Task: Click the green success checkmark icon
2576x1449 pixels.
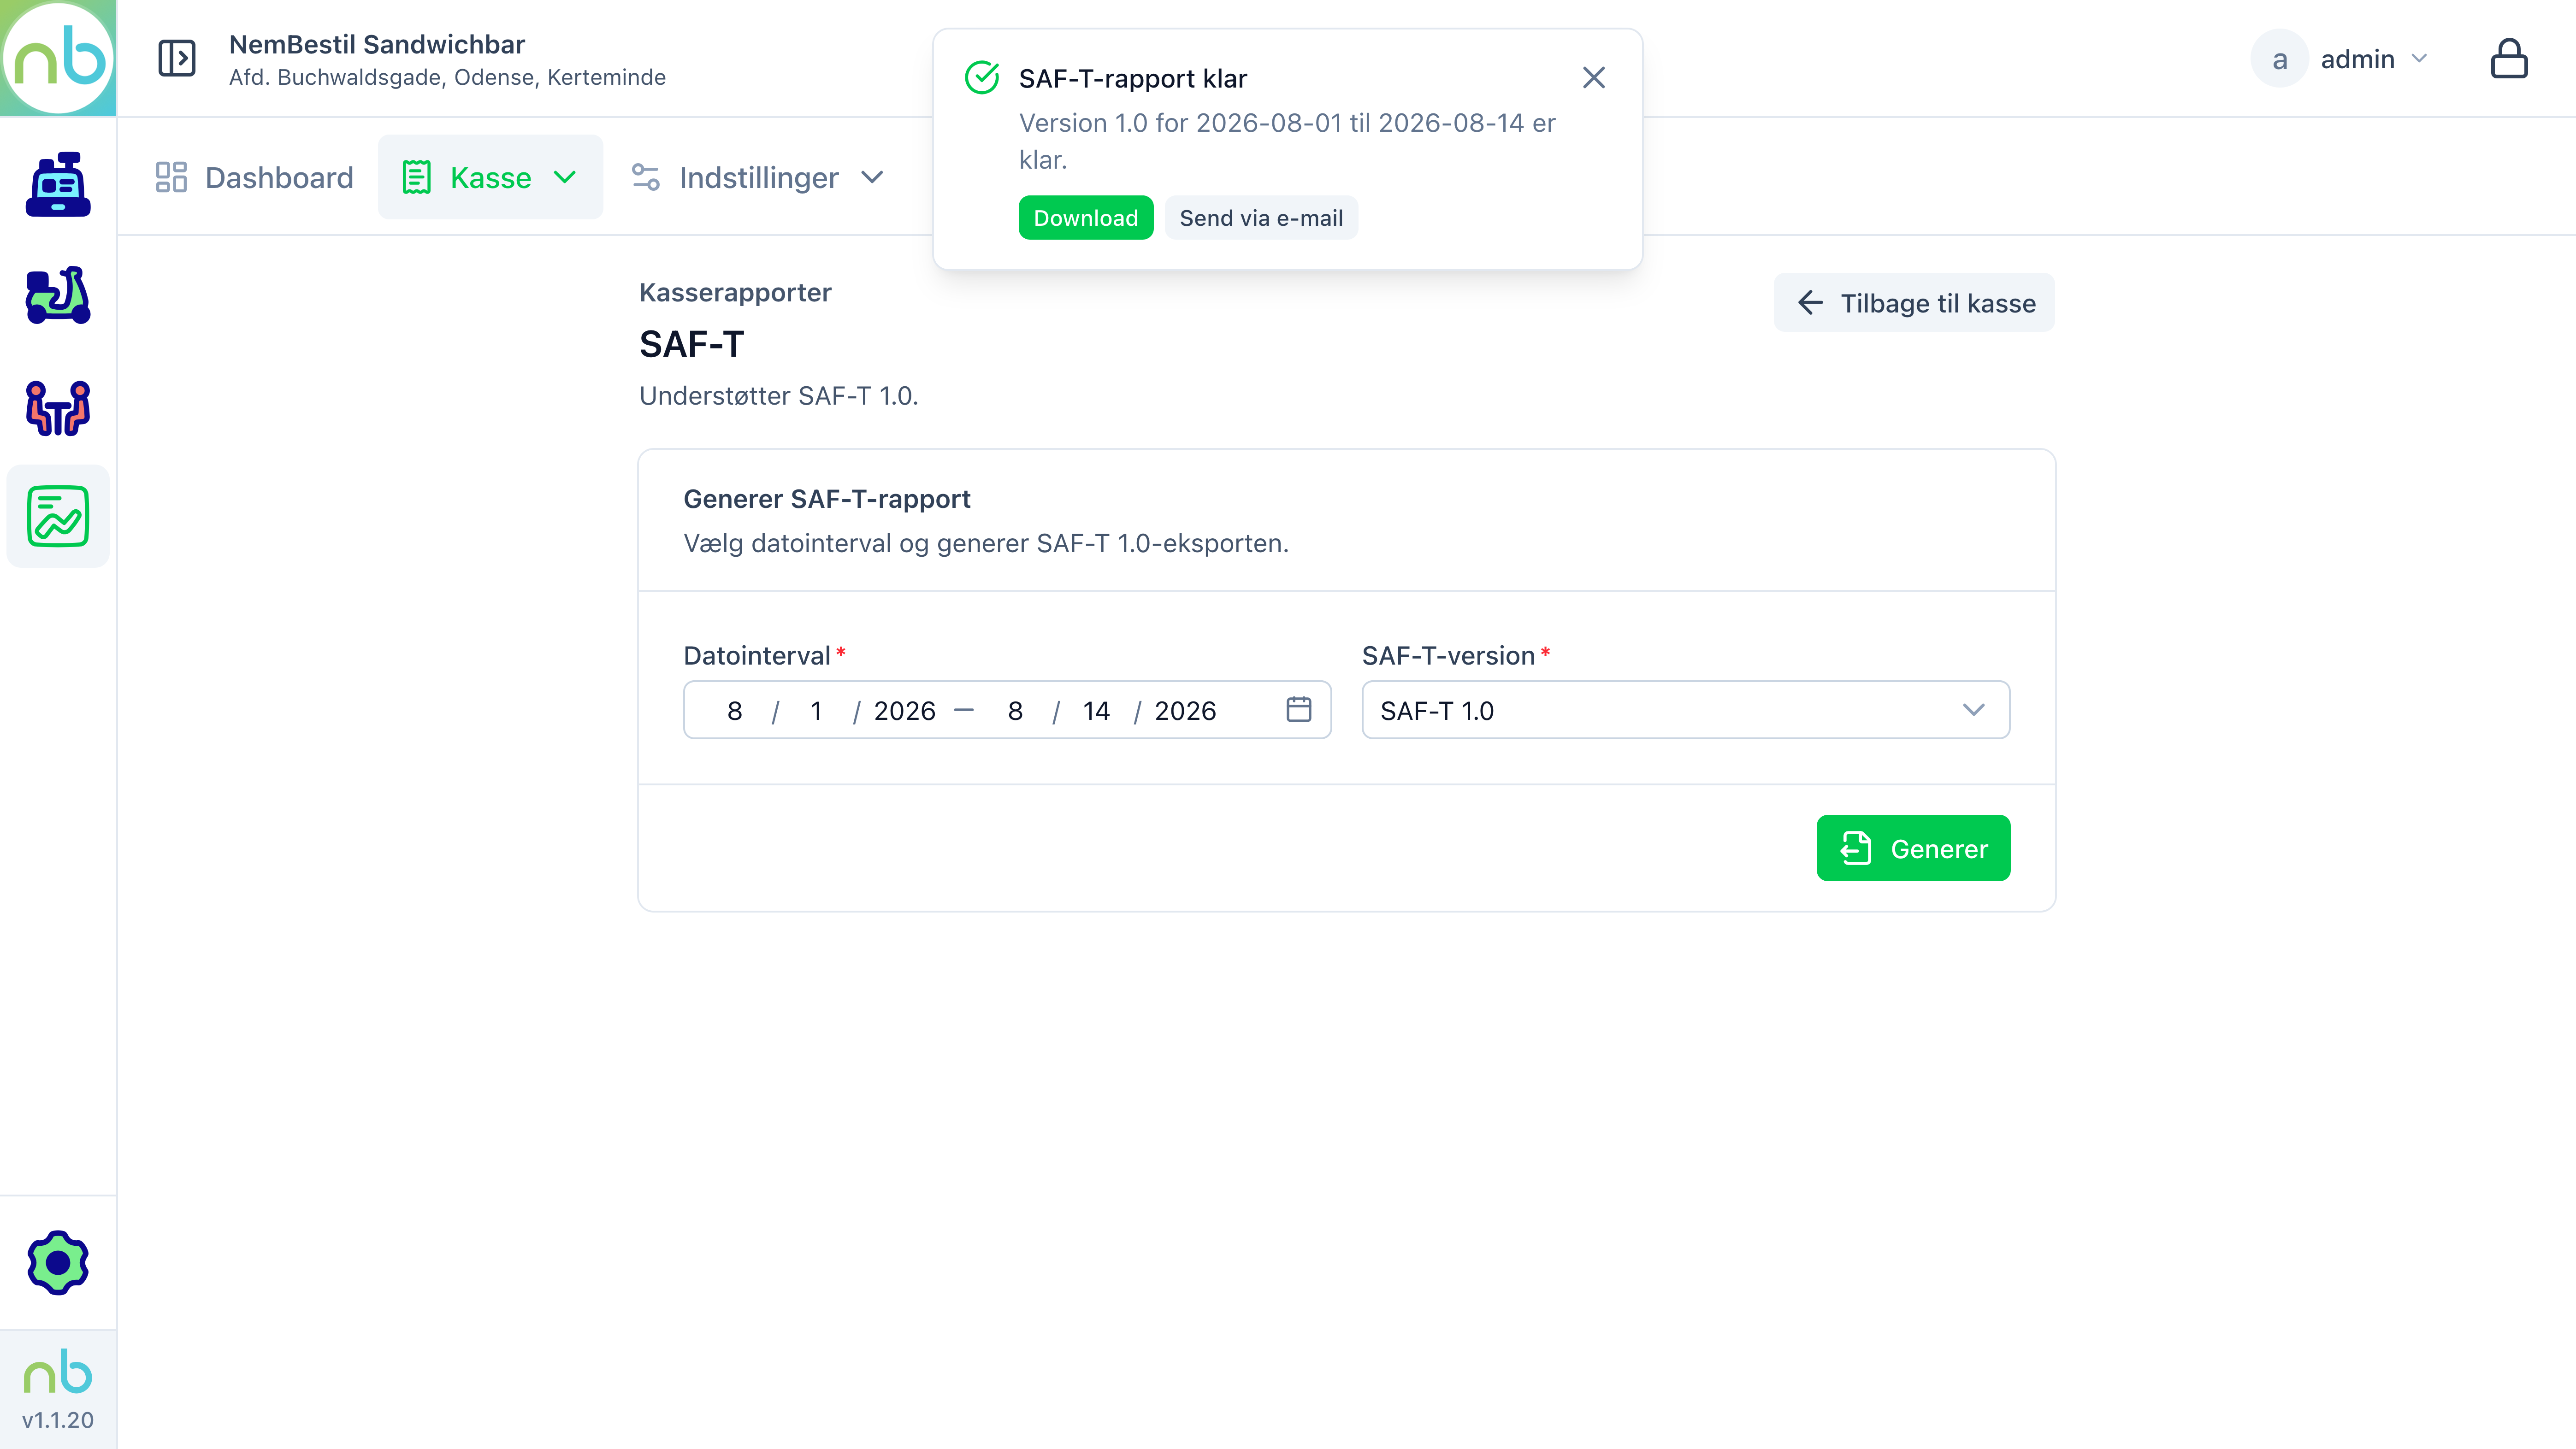Action: (x=982, y=78)
